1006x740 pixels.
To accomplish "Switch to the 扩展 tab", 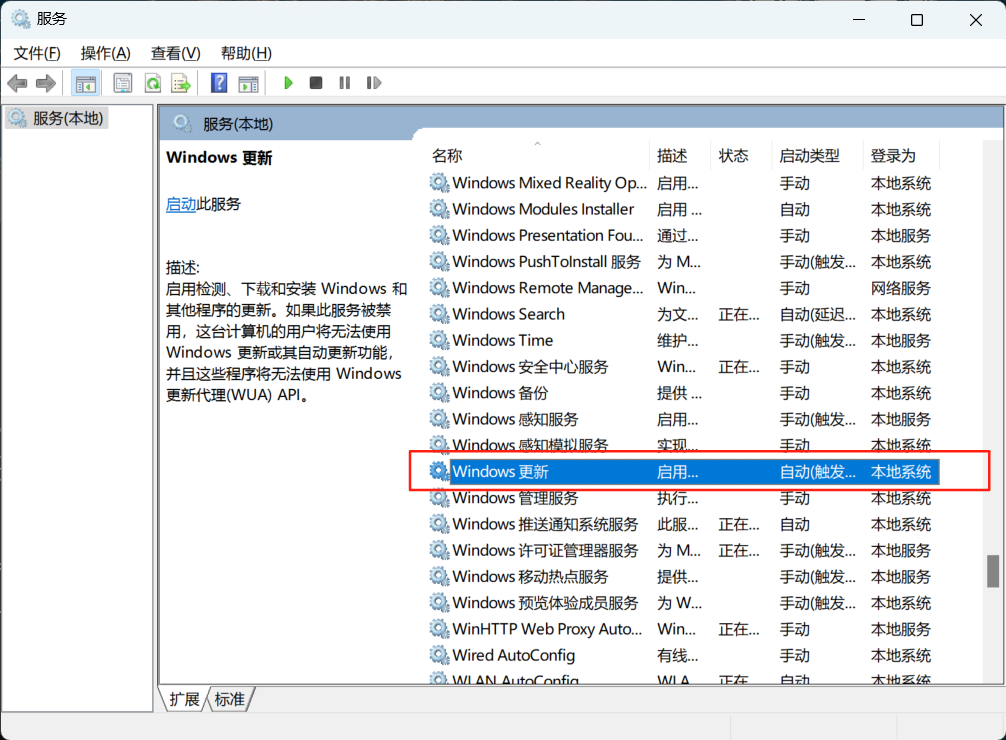I will coord(183,700).
